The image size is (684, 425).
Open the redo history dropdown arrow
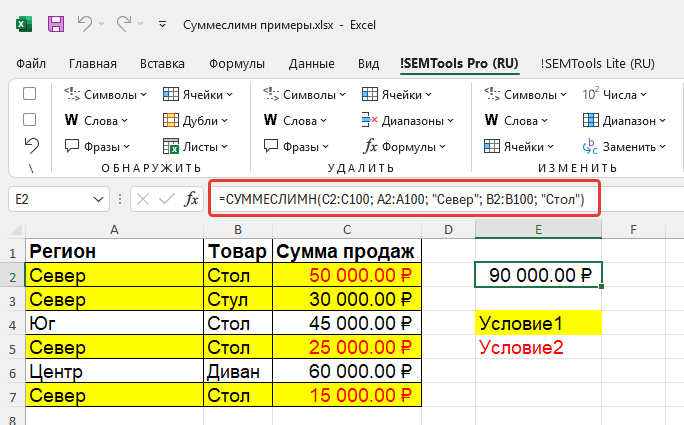[x=140, y=24]
